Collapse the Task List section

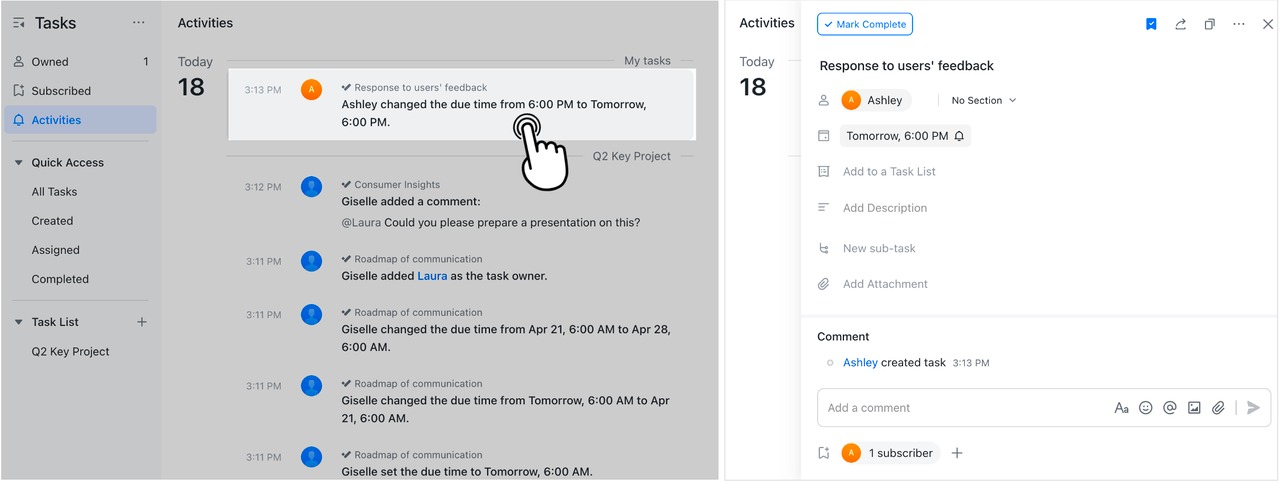point(19,322)
